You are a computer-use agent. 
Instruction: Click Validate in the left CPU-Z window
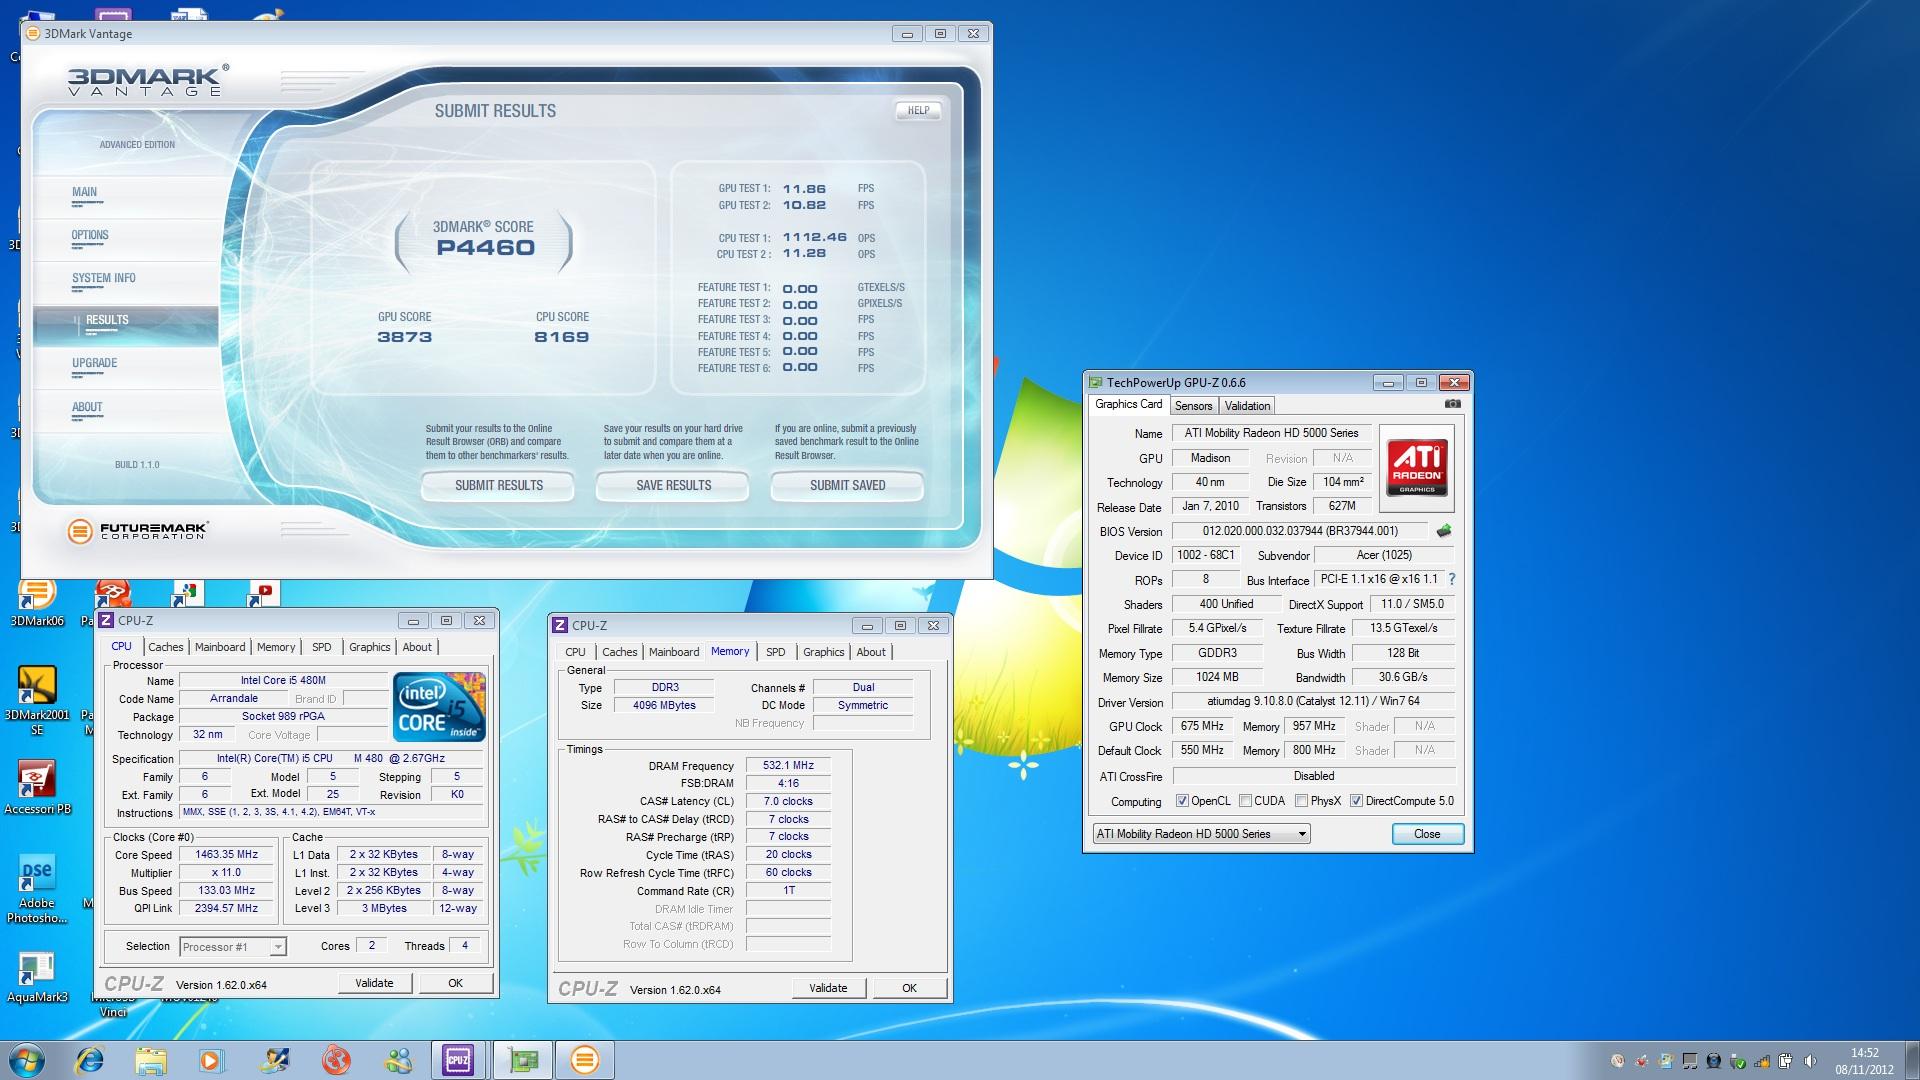(374, 983)
